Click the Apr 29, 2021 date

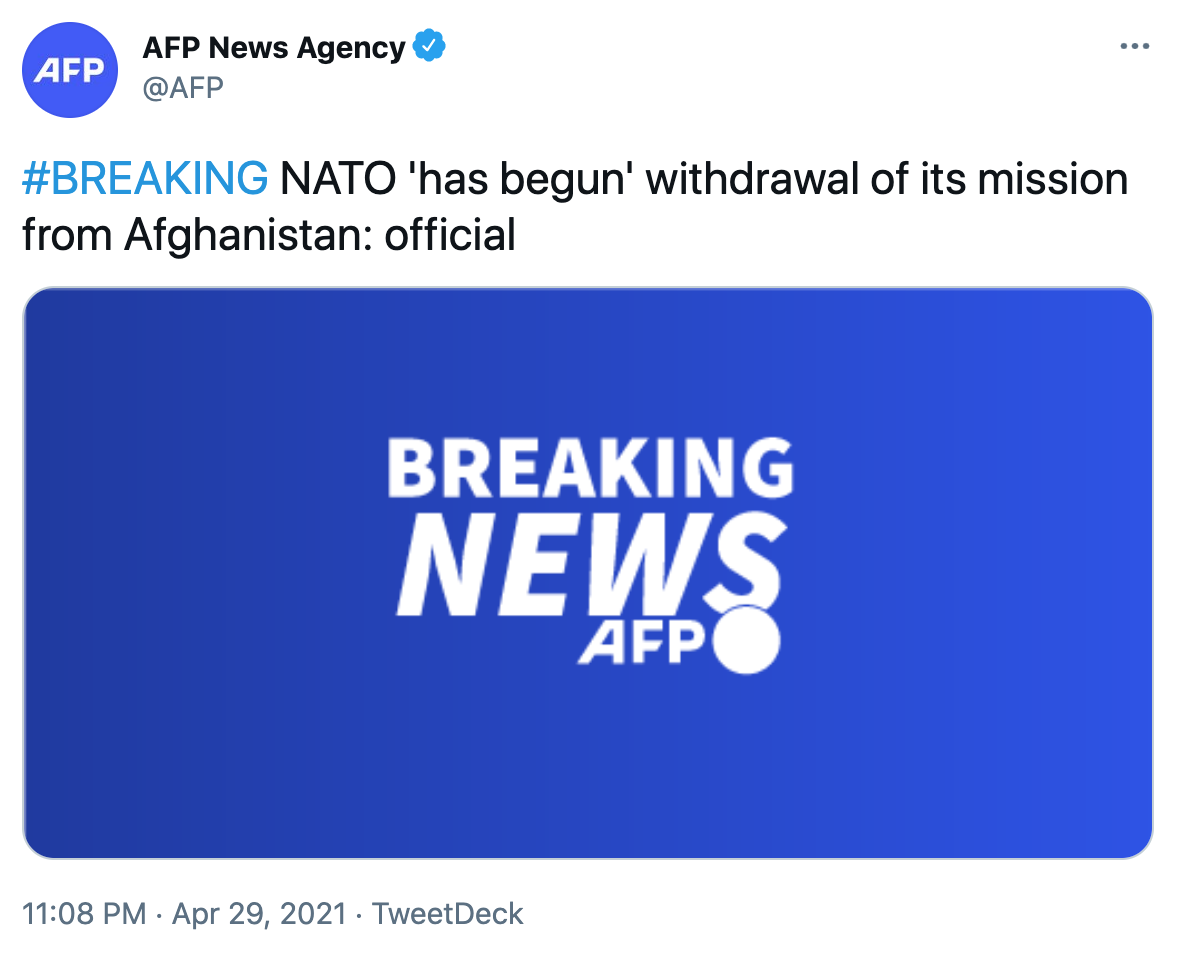point(259,914)
